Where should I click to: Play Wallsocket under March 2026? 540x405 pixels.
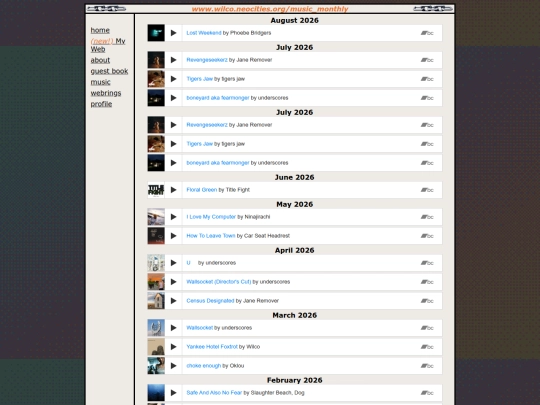(174, 328)
